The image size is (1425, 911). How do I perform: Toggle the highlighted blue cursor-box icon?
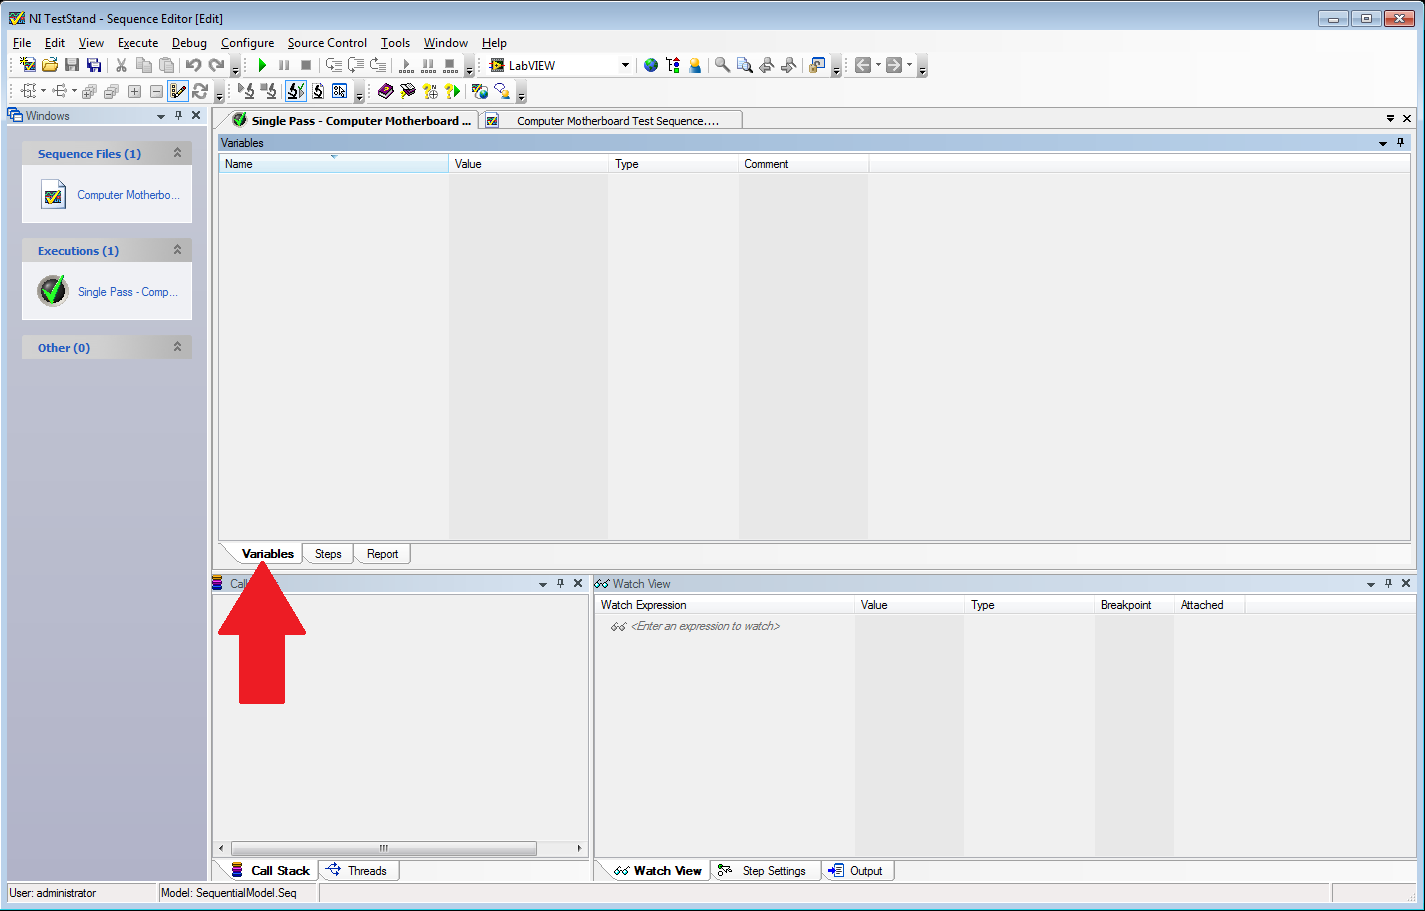(x=339, y=91)
